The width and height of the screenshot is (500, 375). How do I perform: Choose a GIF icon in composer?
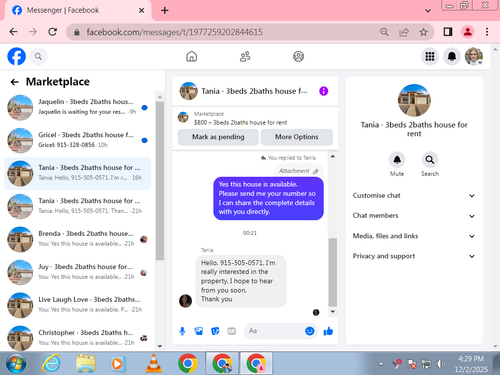click(x=231, y=331)
